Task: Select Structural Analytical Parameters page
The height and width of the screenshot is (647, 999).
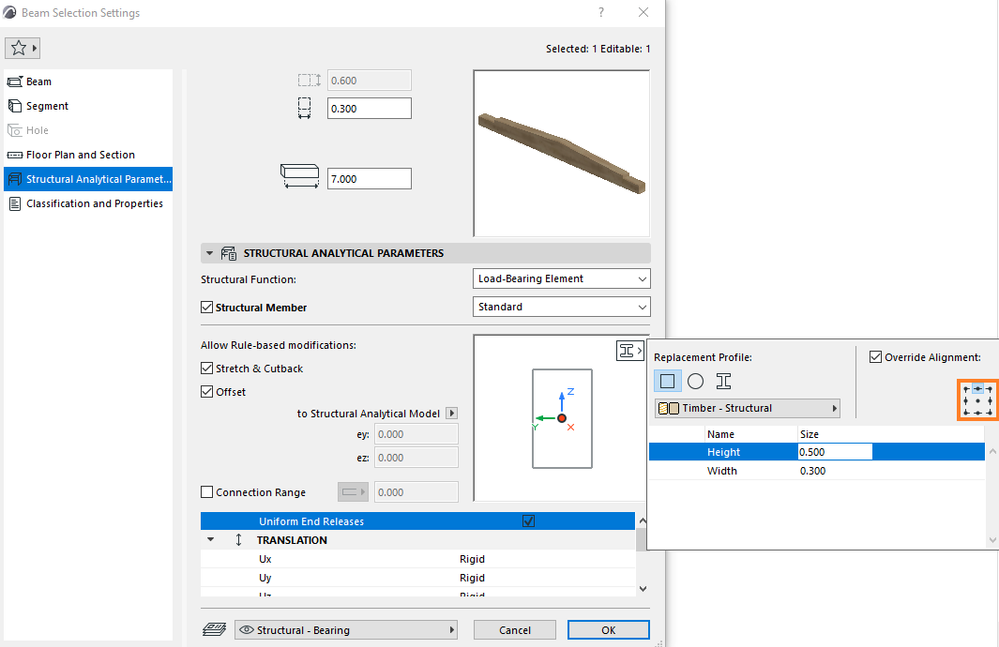Action: click(88, 179)
